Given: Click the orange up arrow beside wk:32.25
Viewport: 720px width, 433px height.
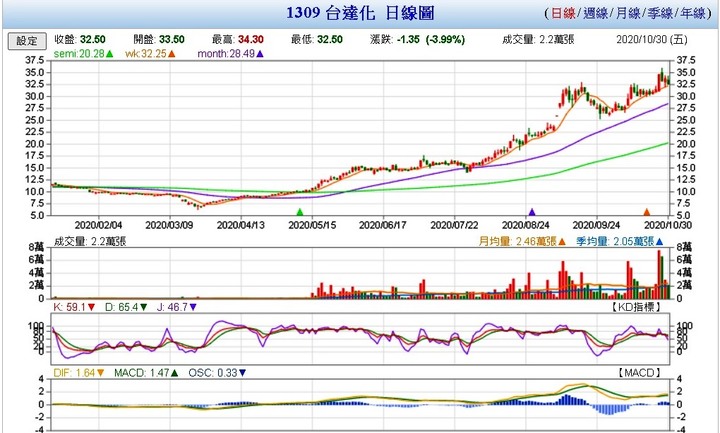Looking at the screenshot, I should point(171,54).
